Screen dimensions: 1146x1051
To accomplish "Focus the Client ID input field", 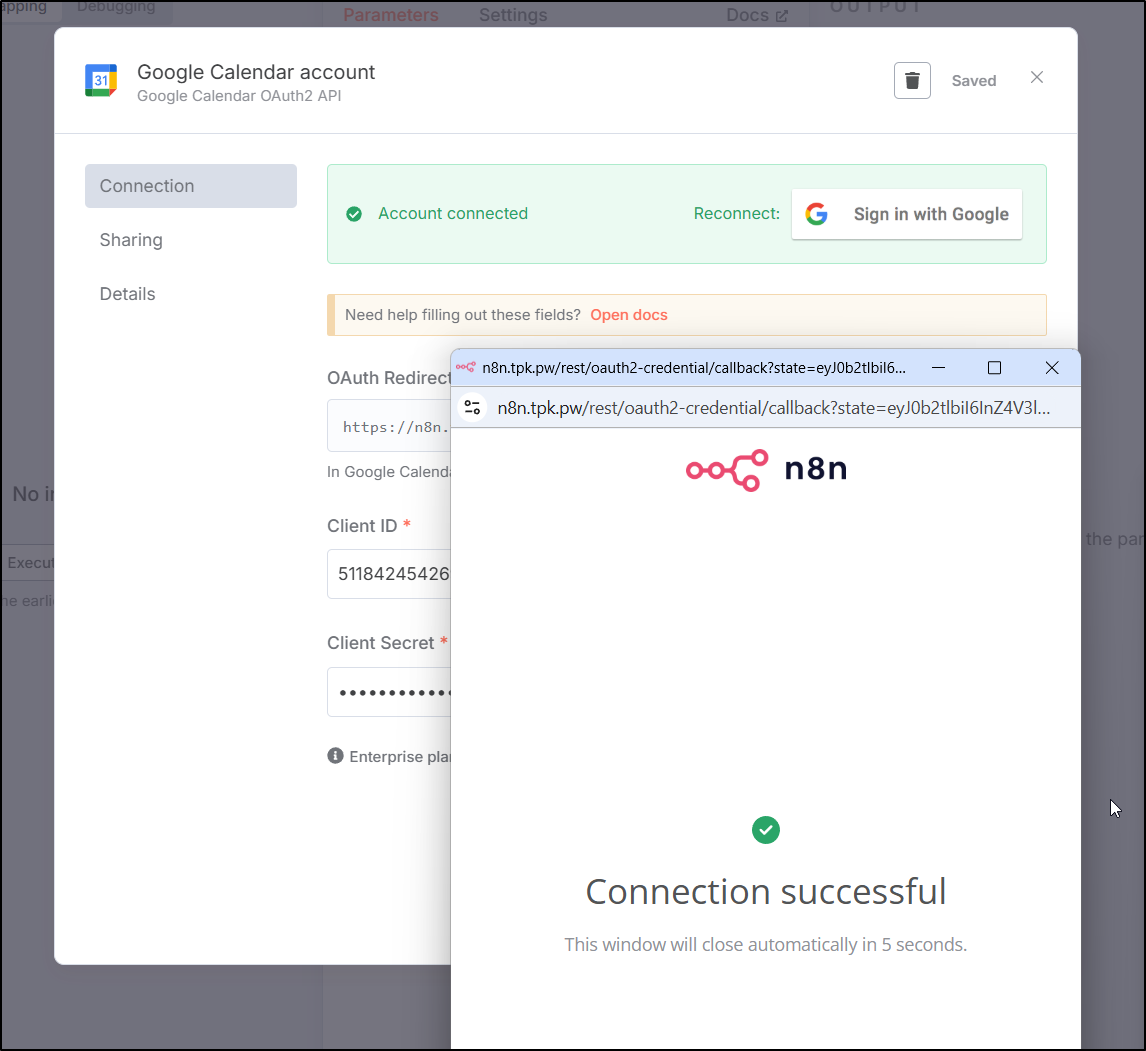I will 389,574.
